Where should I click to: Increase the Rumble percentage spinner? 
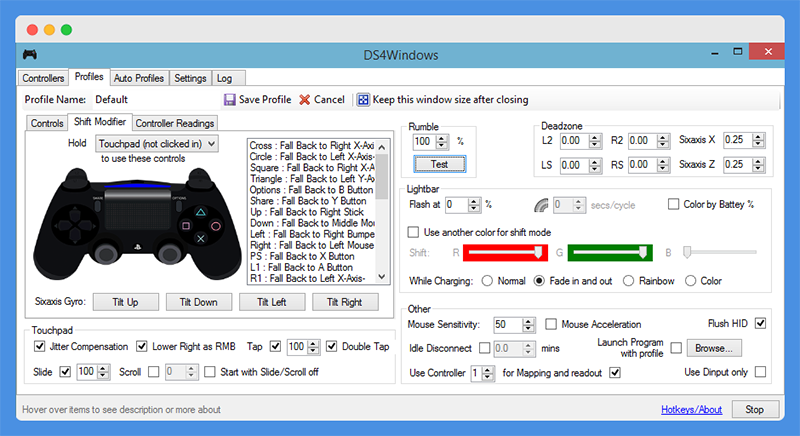pos(442,138)
